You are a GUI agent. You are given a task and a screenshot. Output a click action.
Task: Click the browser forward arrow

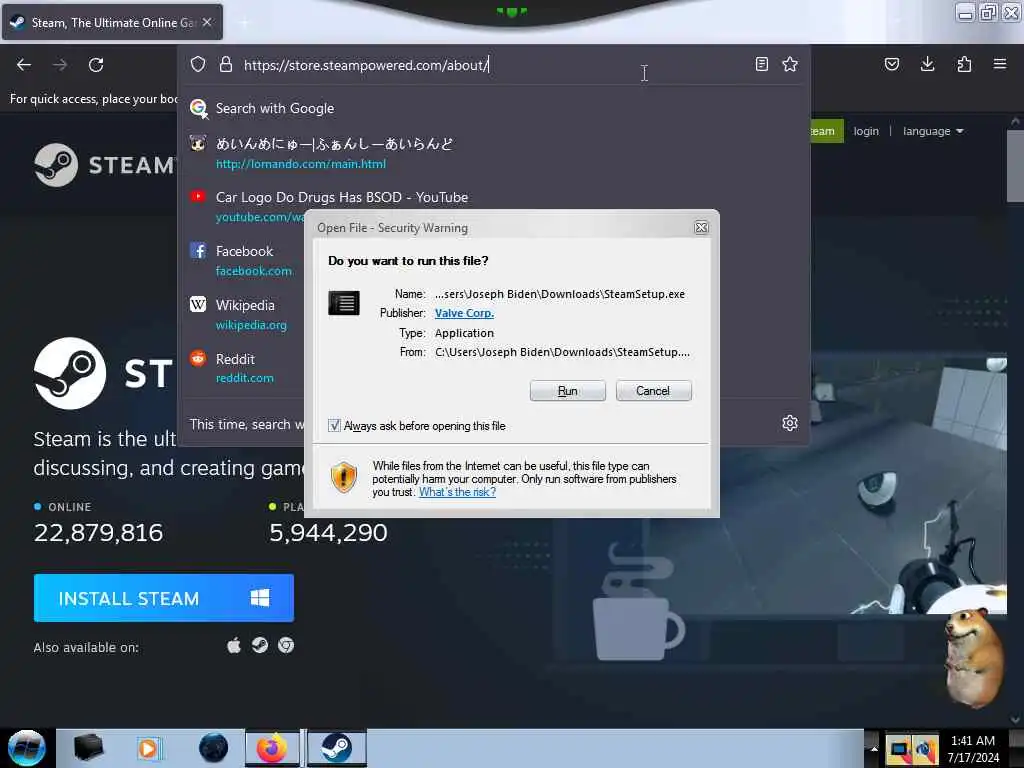pos(59,65)
